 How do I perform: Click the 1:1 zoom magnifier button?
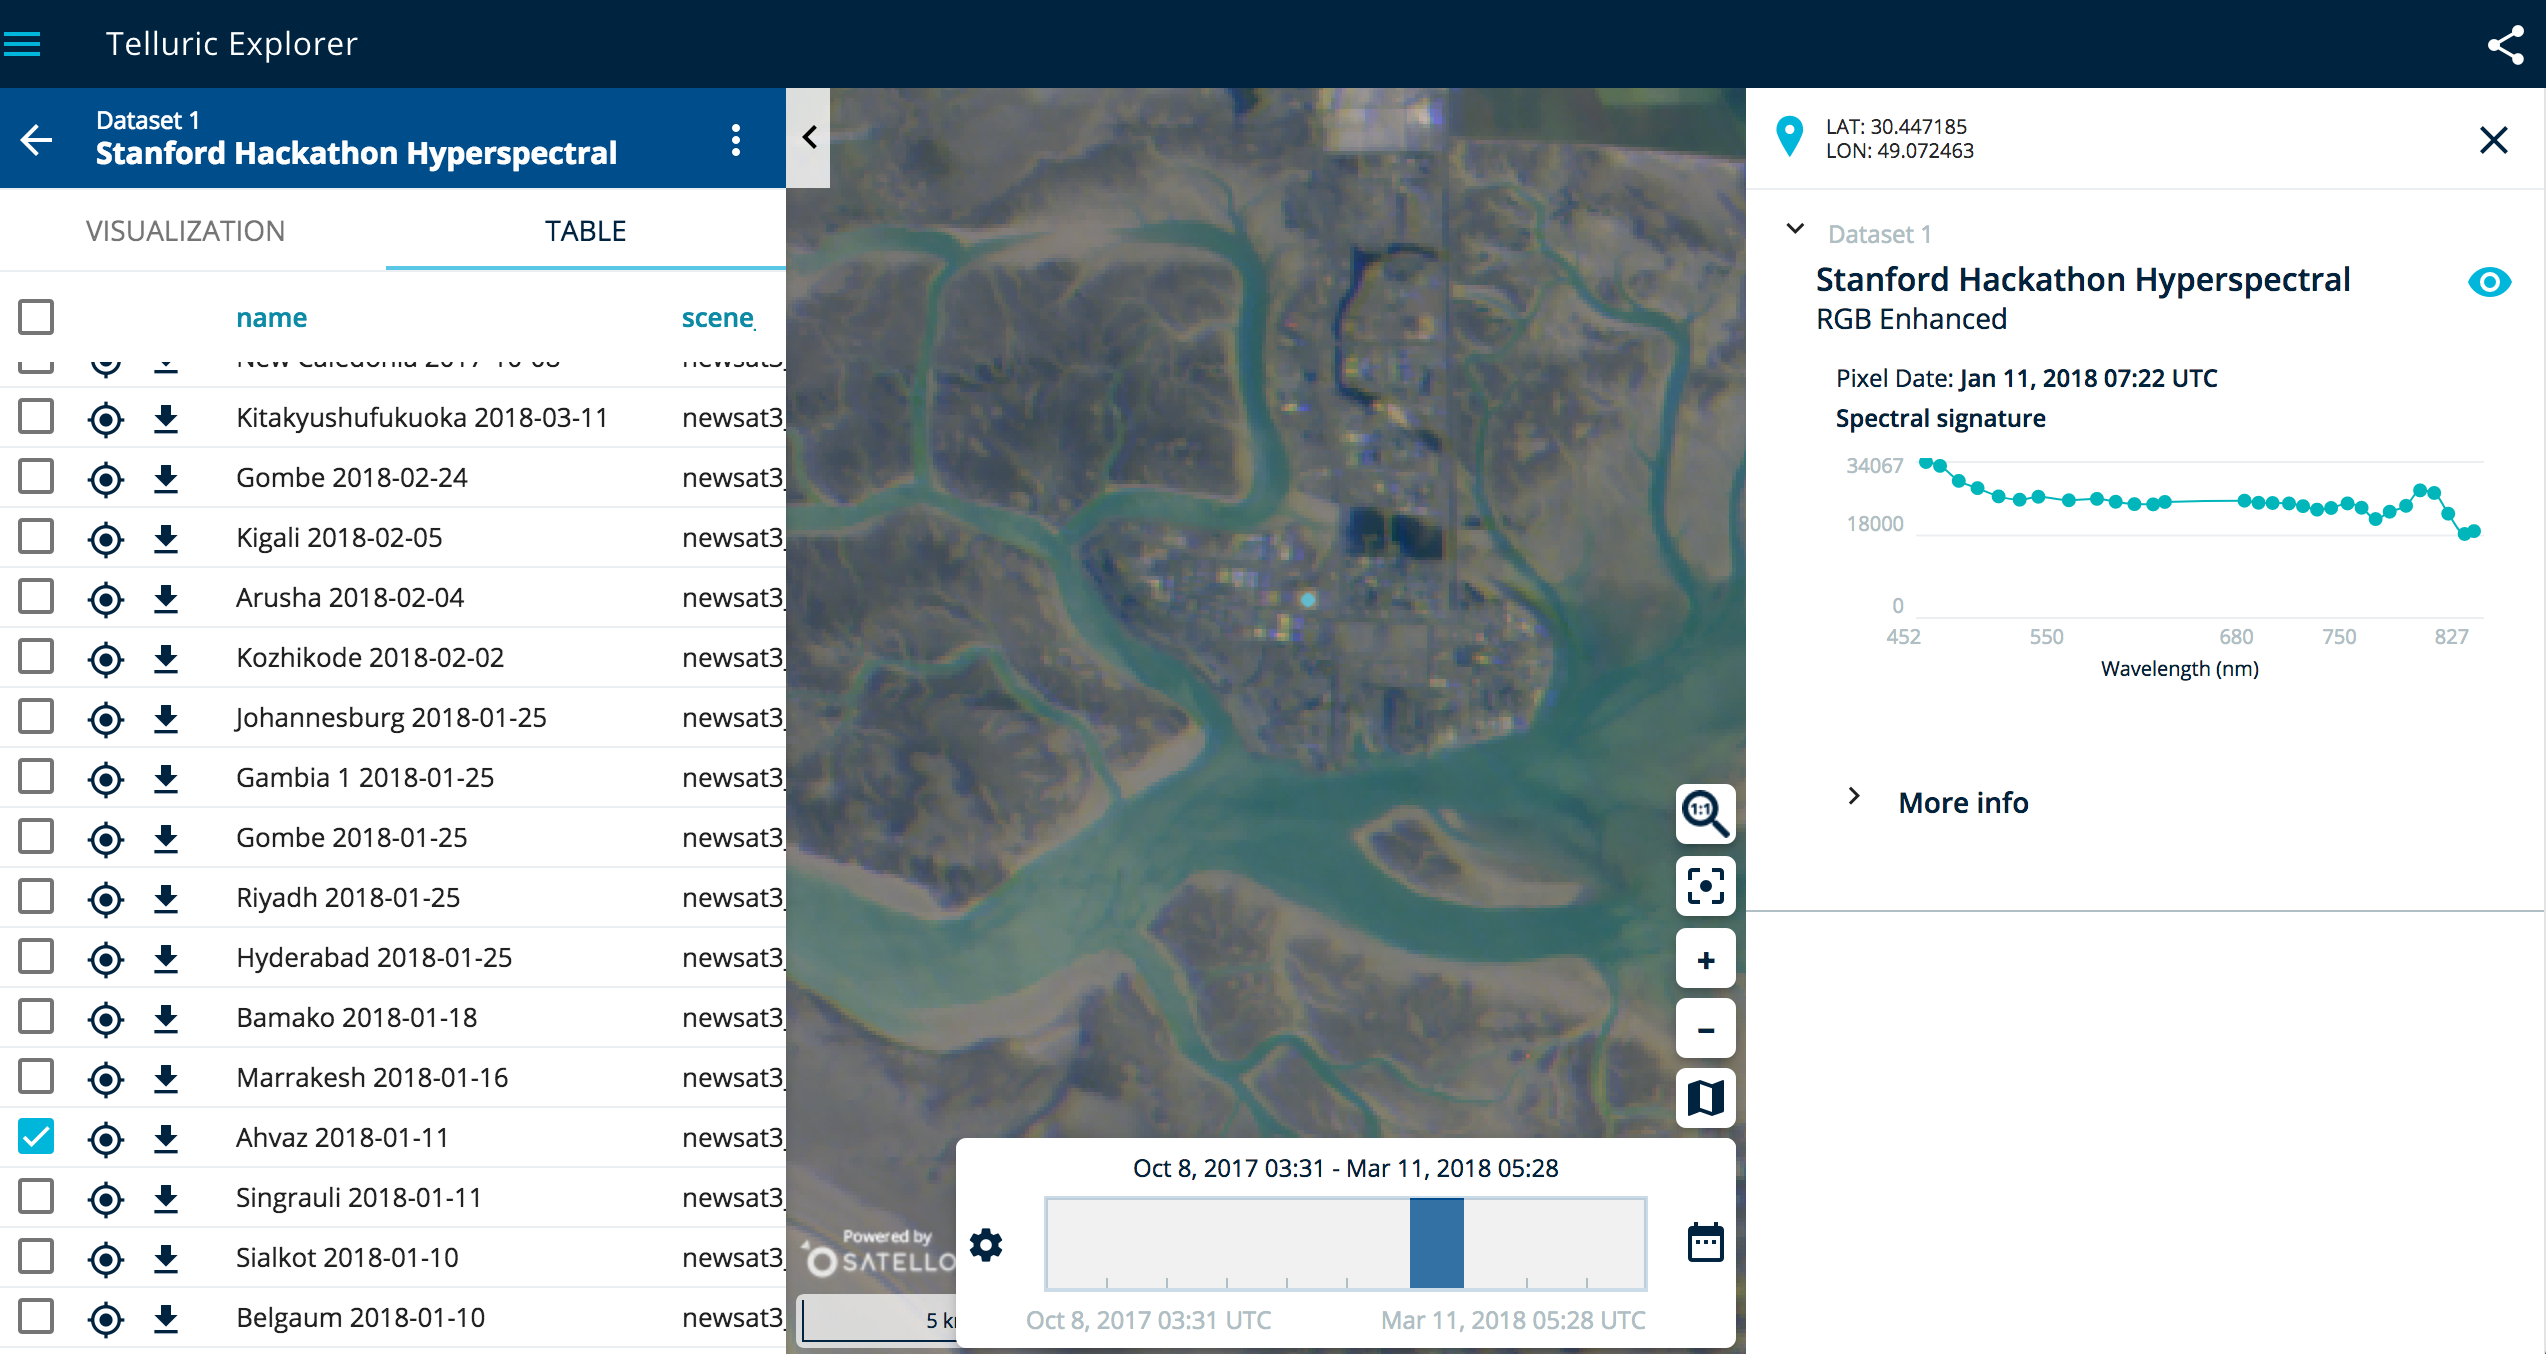1705,814
